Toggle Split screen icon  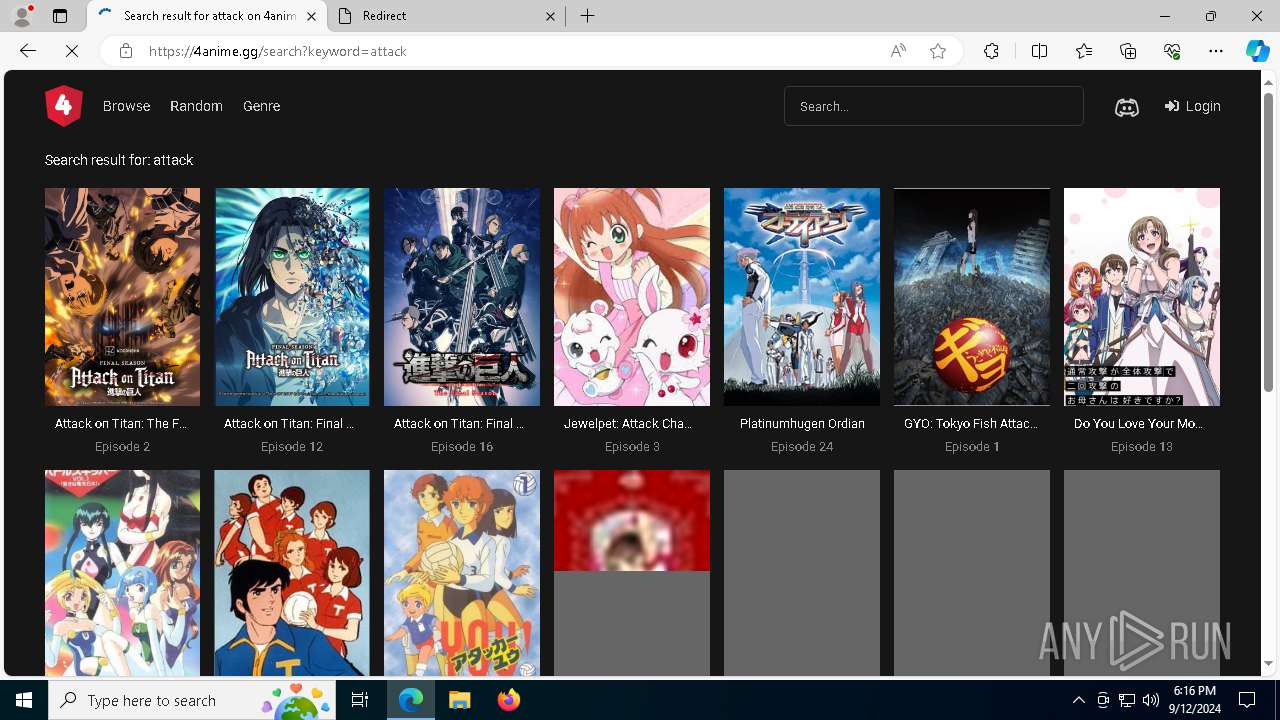point(1039,51)
